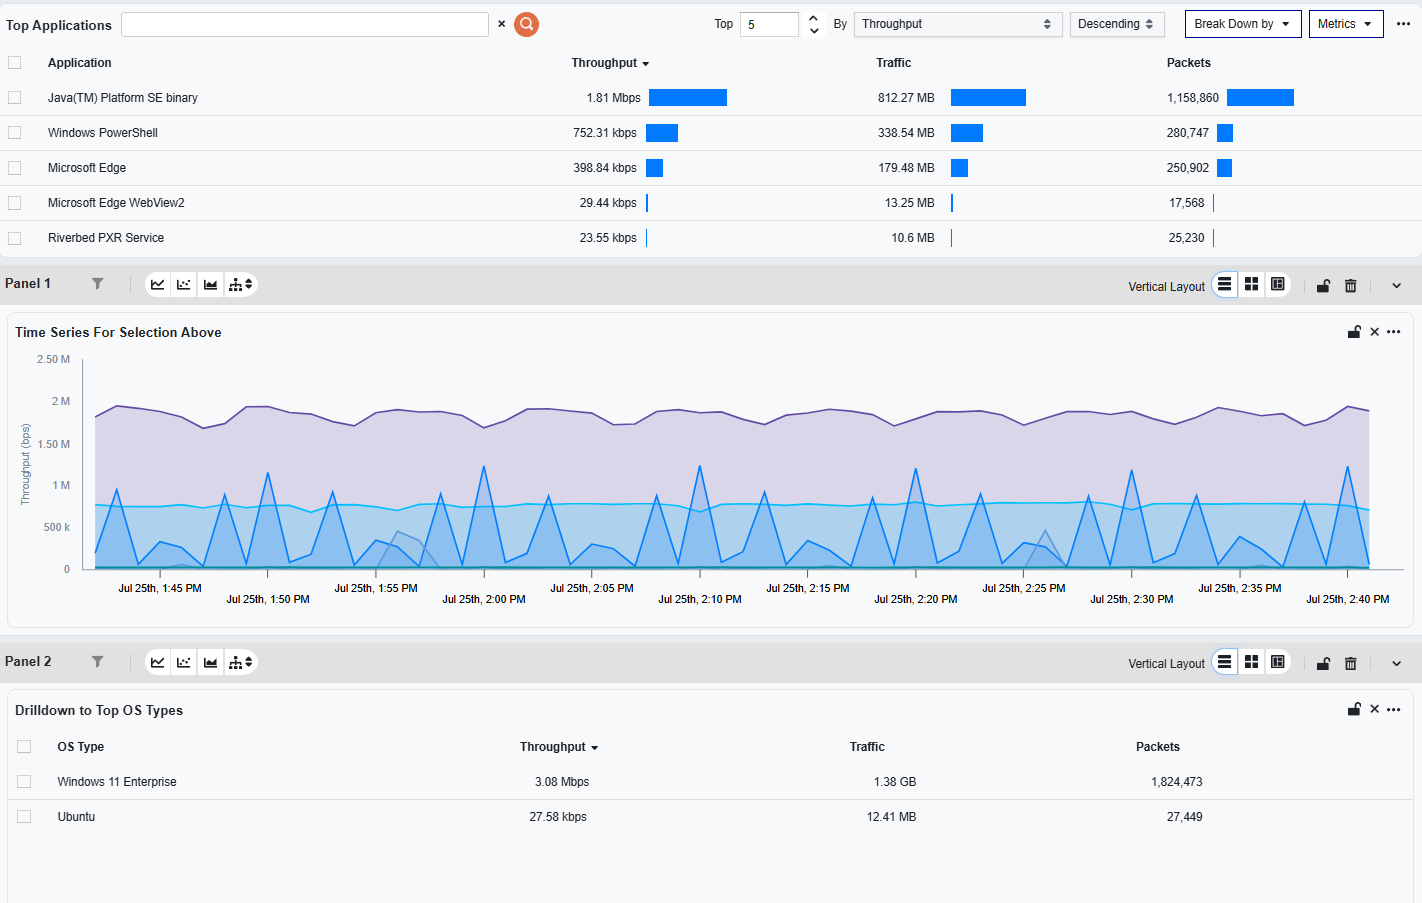1422x903 pixels.
Task: Sort by the Traffic column header
Action: click(893, 63)
